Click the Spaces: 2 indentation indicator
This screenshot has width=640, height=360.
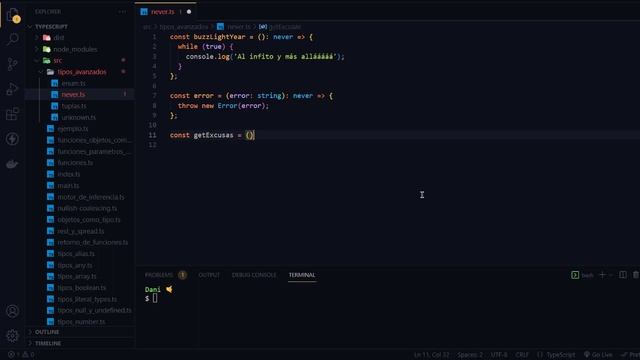point(470,355)
